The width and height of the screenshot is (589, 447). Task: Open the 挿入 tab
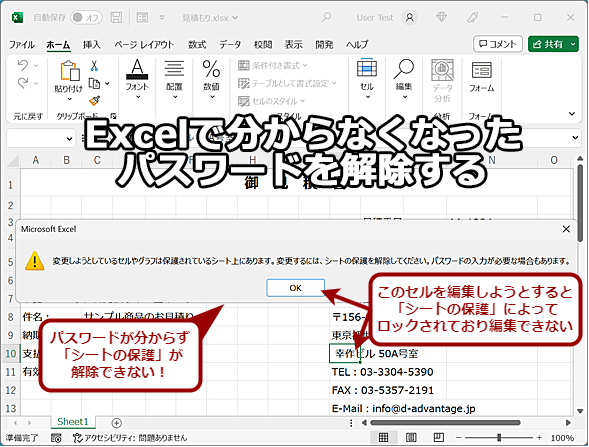click(x=92, y=45)
